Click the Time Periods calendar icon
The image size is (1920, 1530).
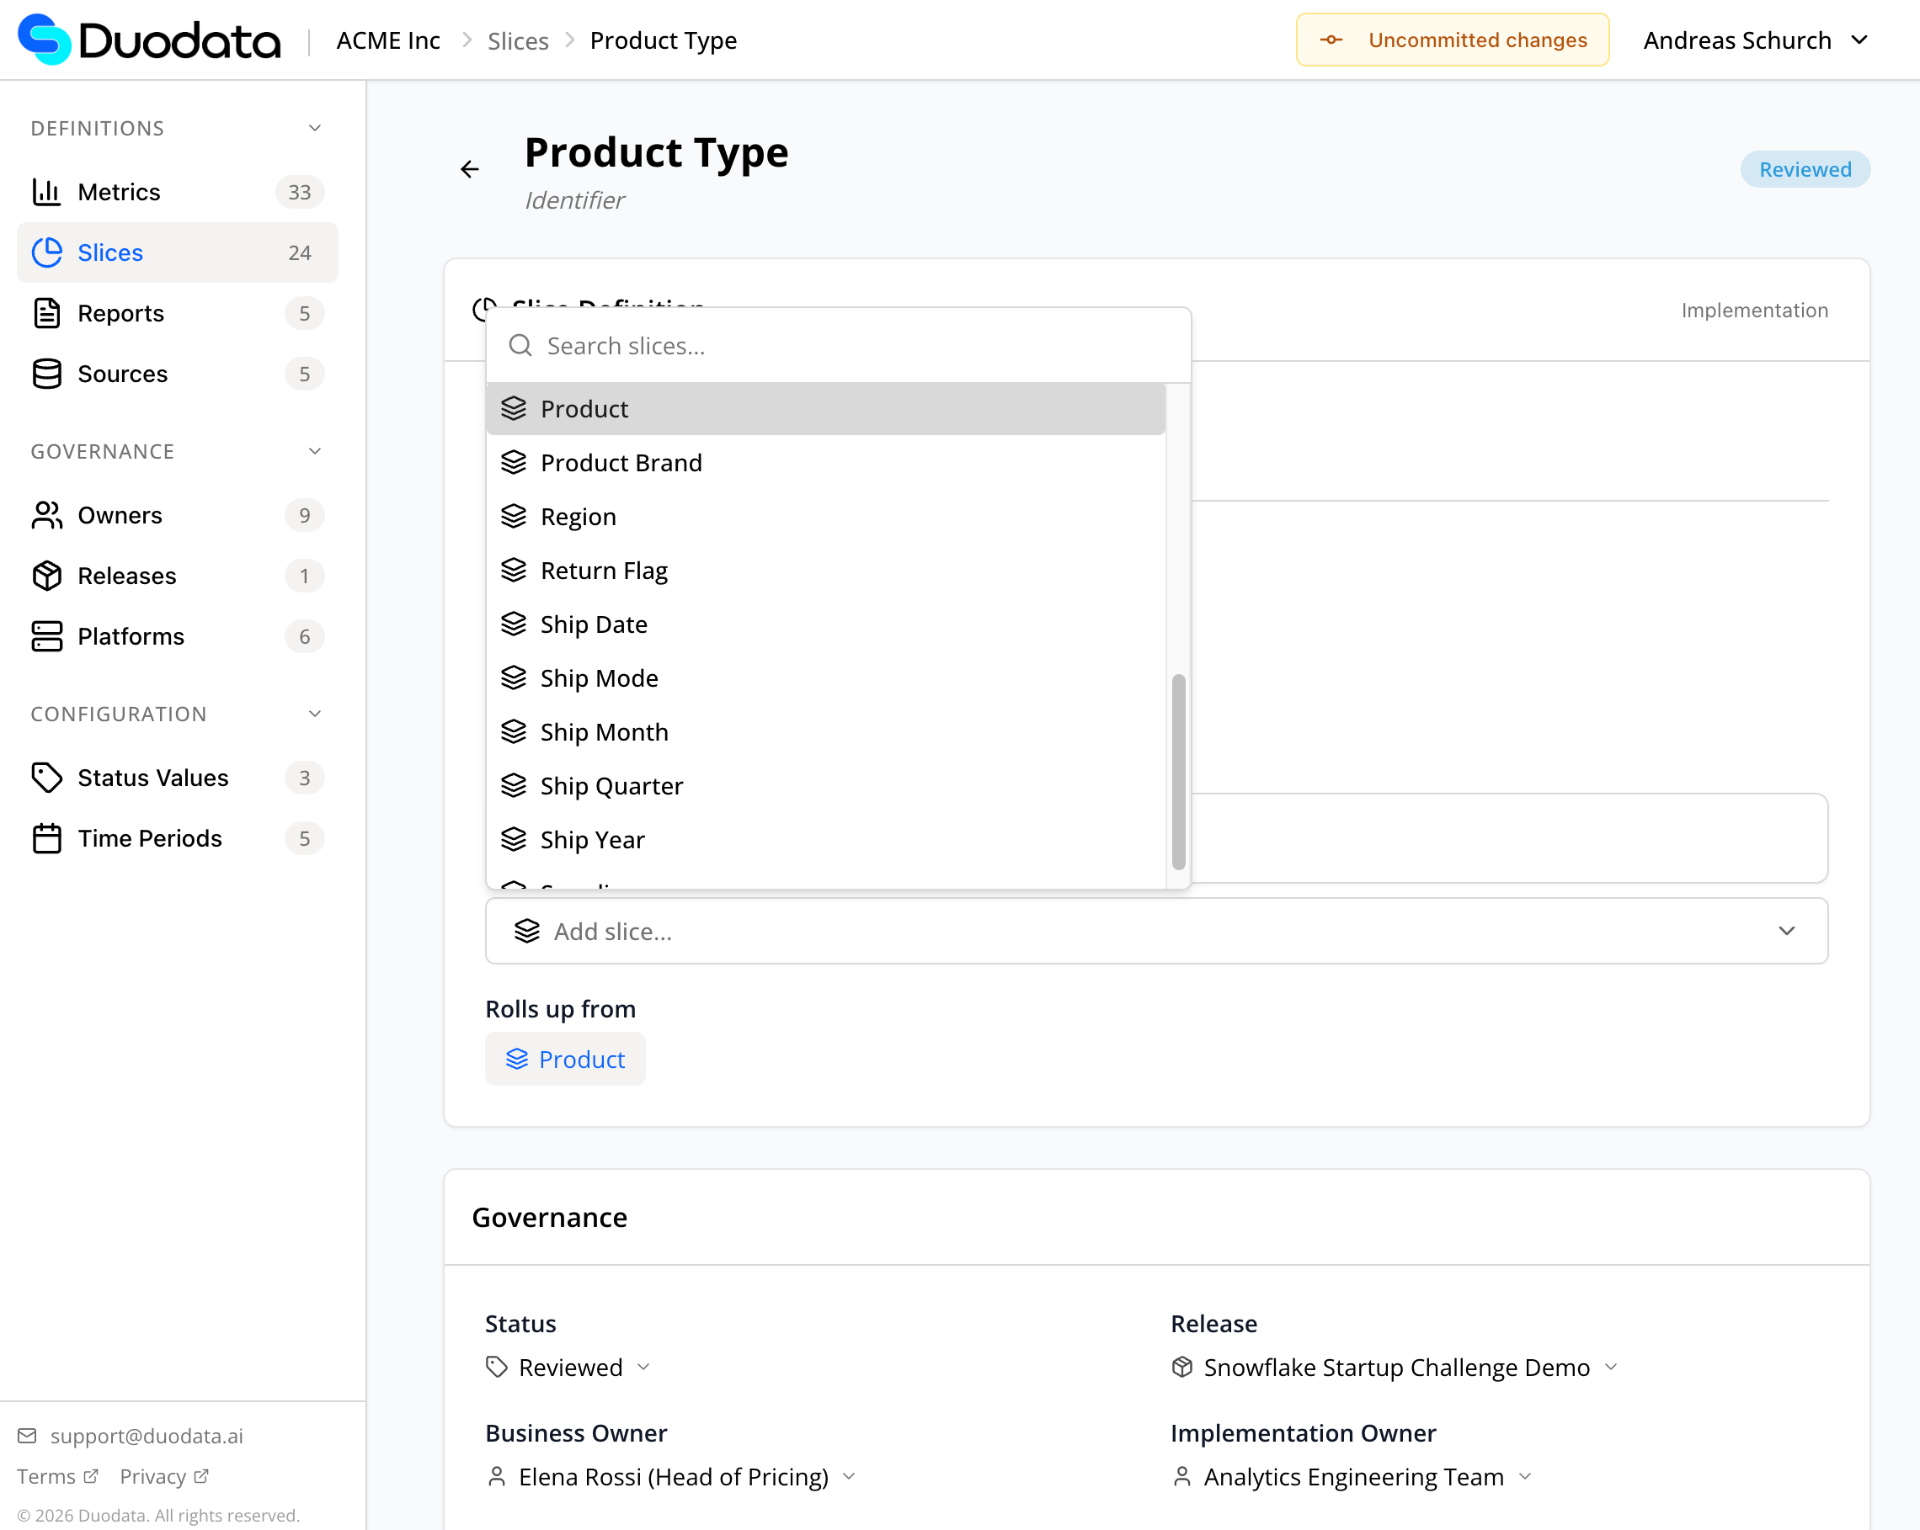(46, 838)
